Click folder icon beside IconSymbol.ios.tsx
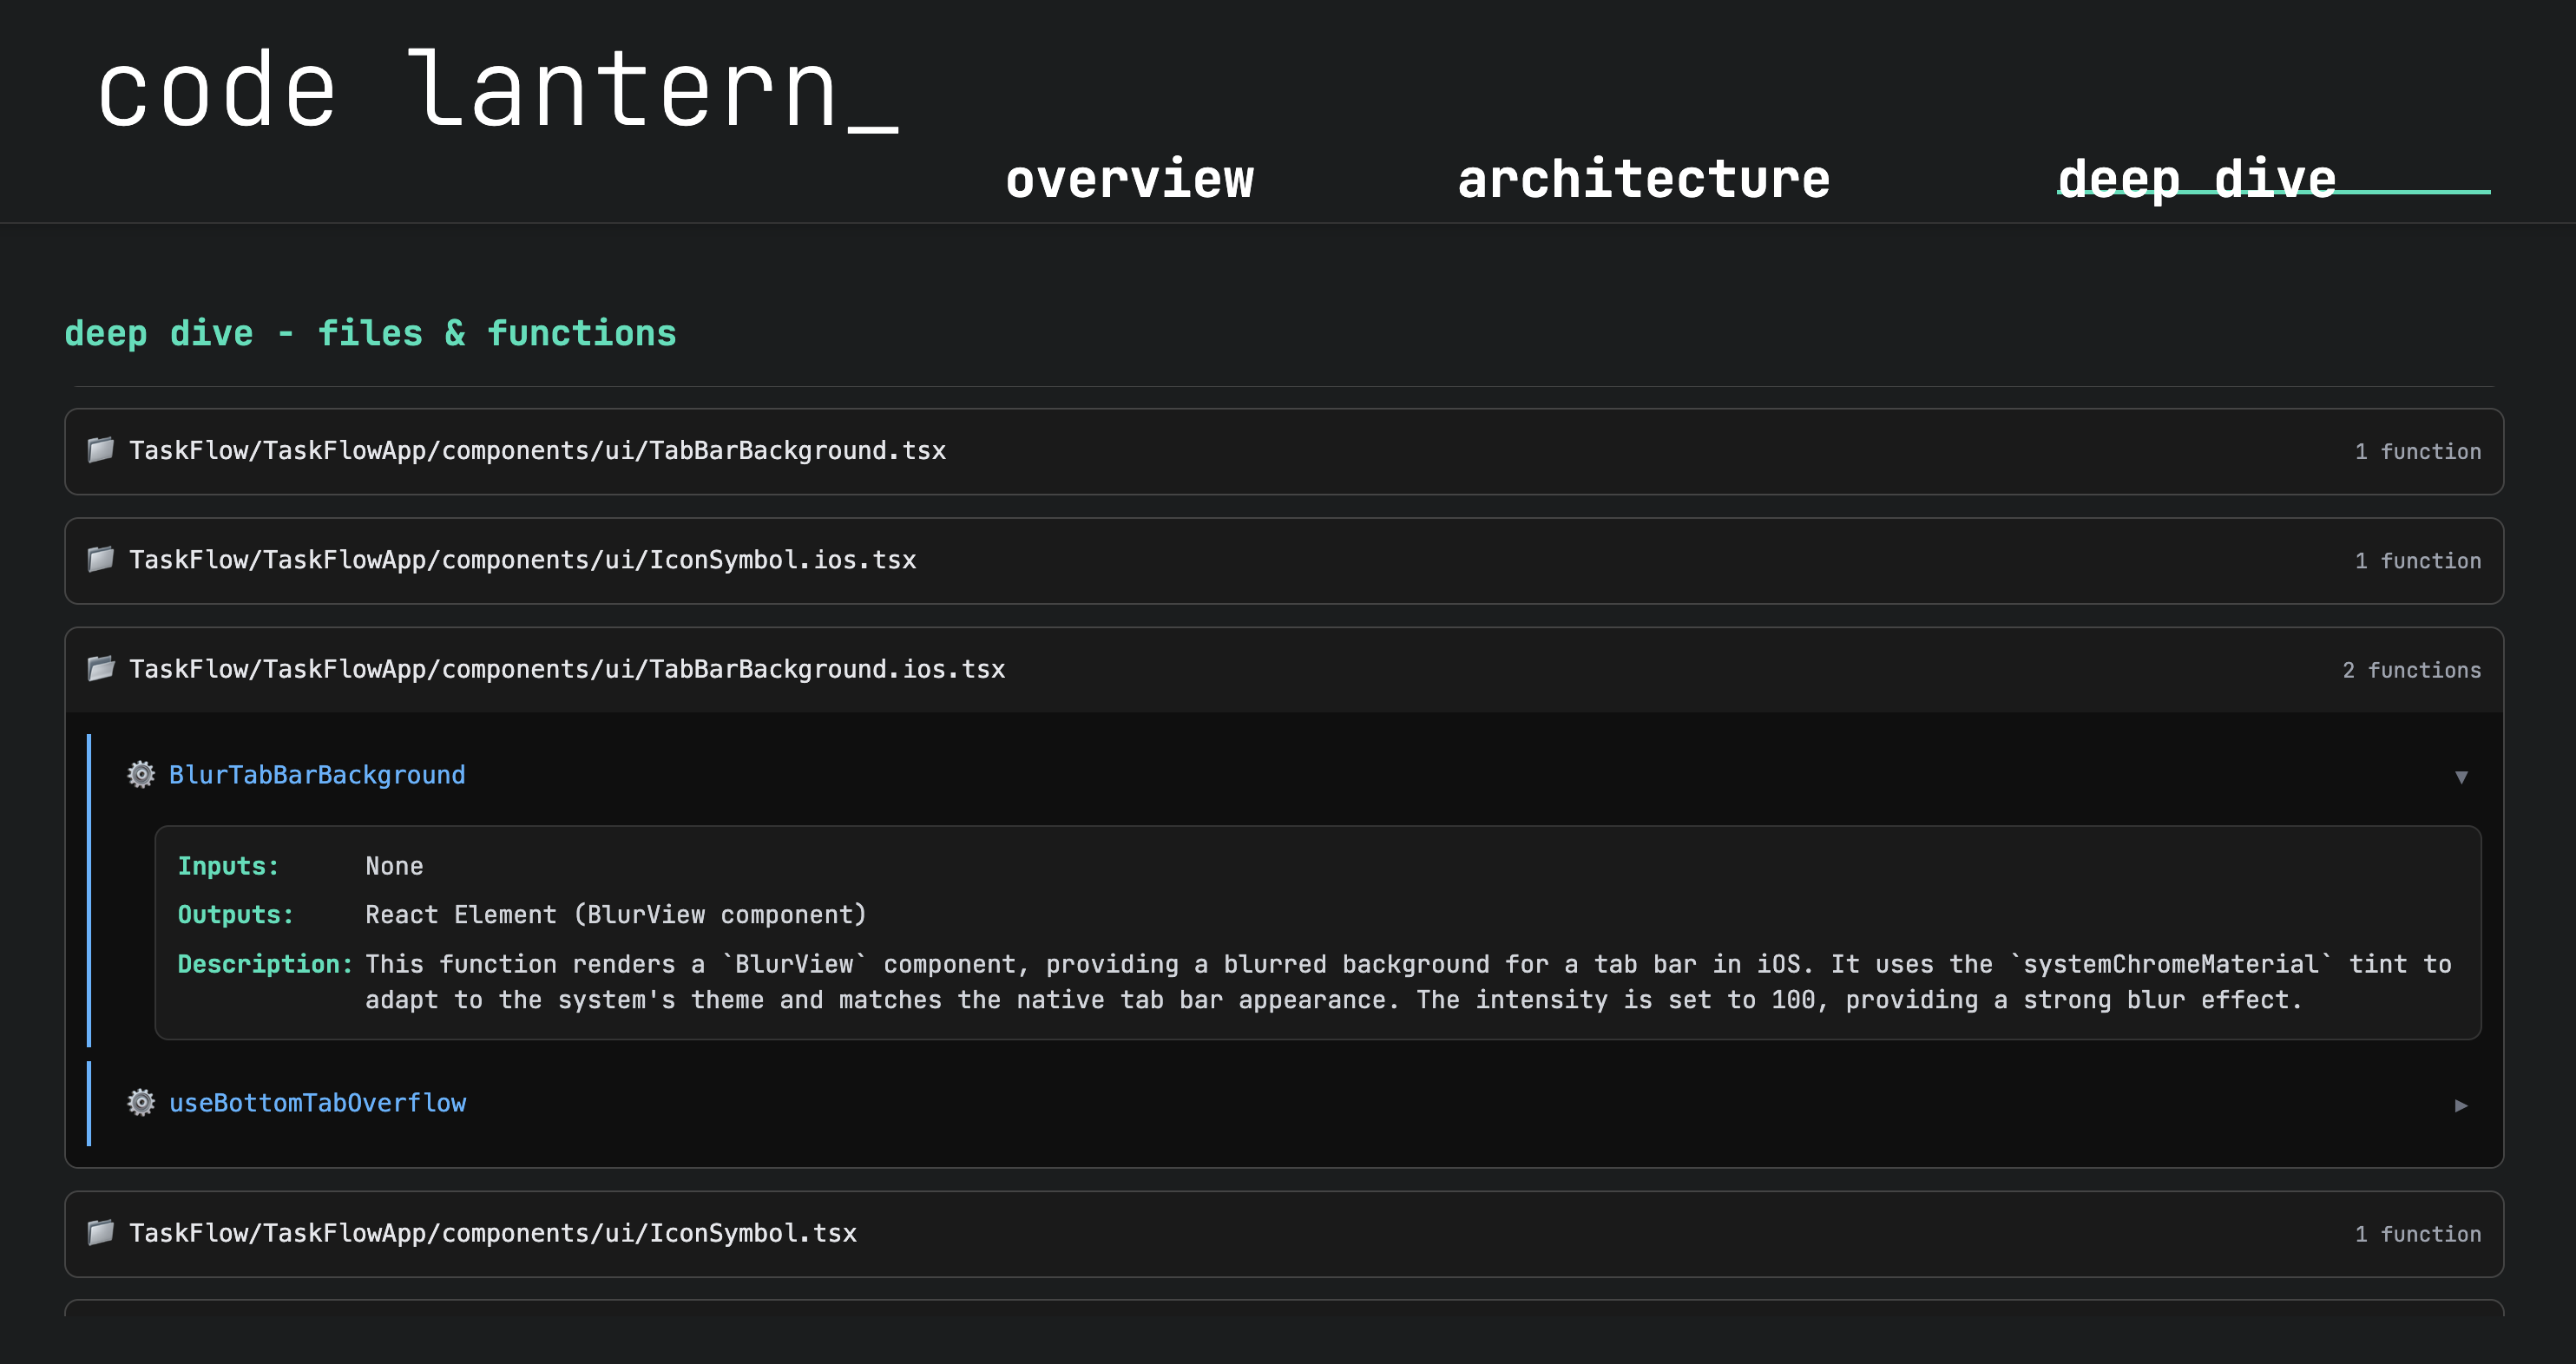This screenshot has height=1364, width=2576. (x=100, y=559)
